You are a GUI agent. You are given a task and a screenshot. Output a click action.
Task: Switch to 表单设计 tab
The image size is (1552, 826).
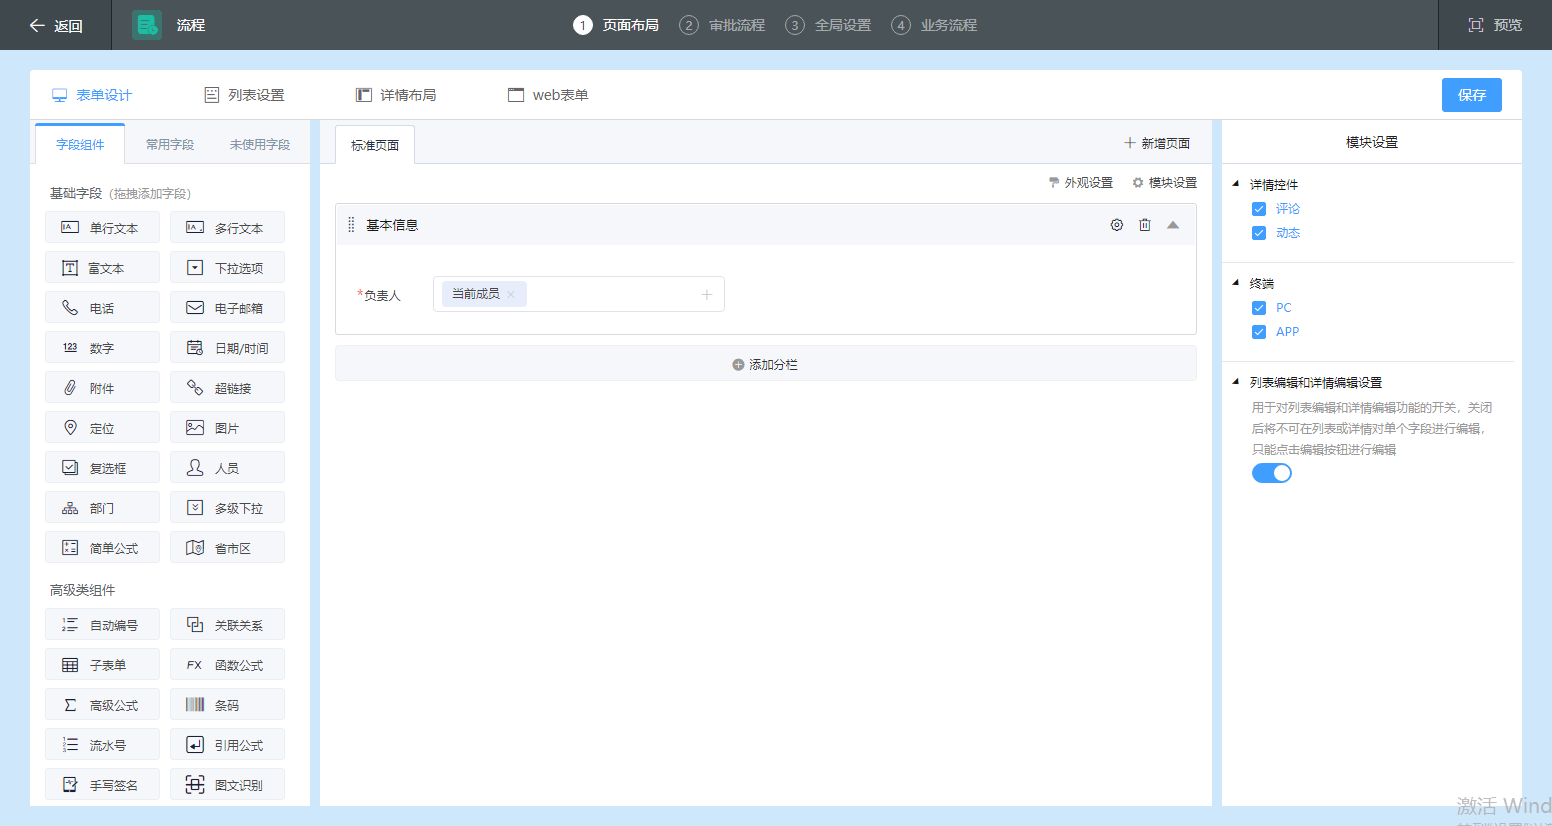(92, 95)
